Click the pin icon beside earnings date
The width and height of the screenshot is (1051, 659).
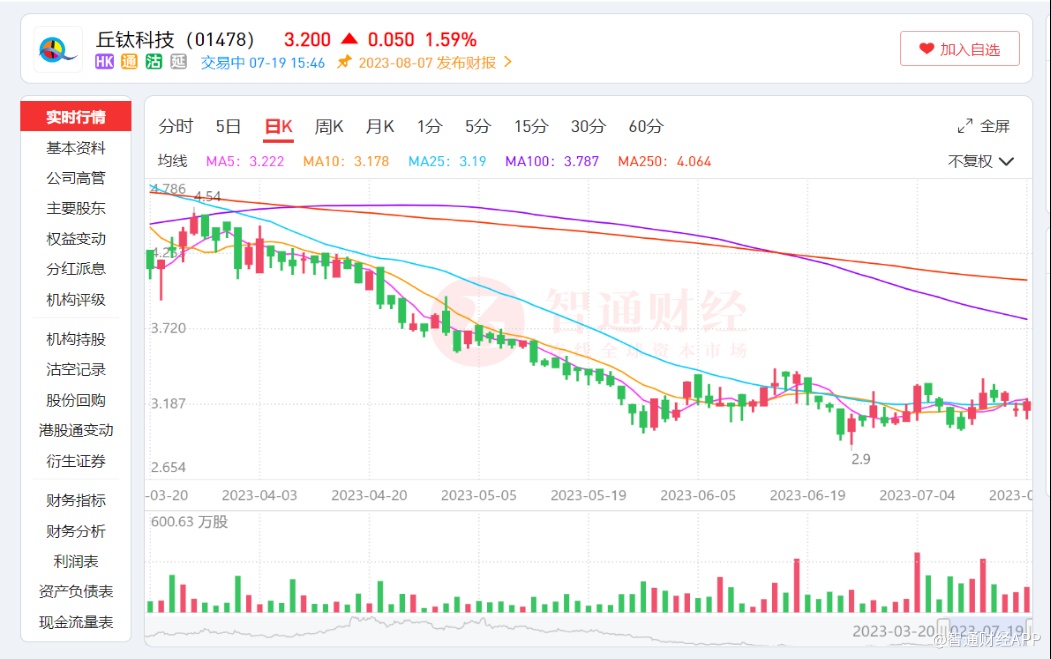344,62
